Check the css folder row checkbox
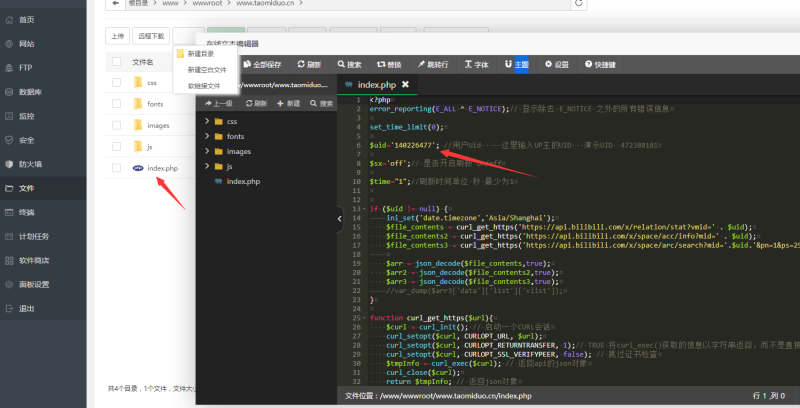 coord(116,83)
